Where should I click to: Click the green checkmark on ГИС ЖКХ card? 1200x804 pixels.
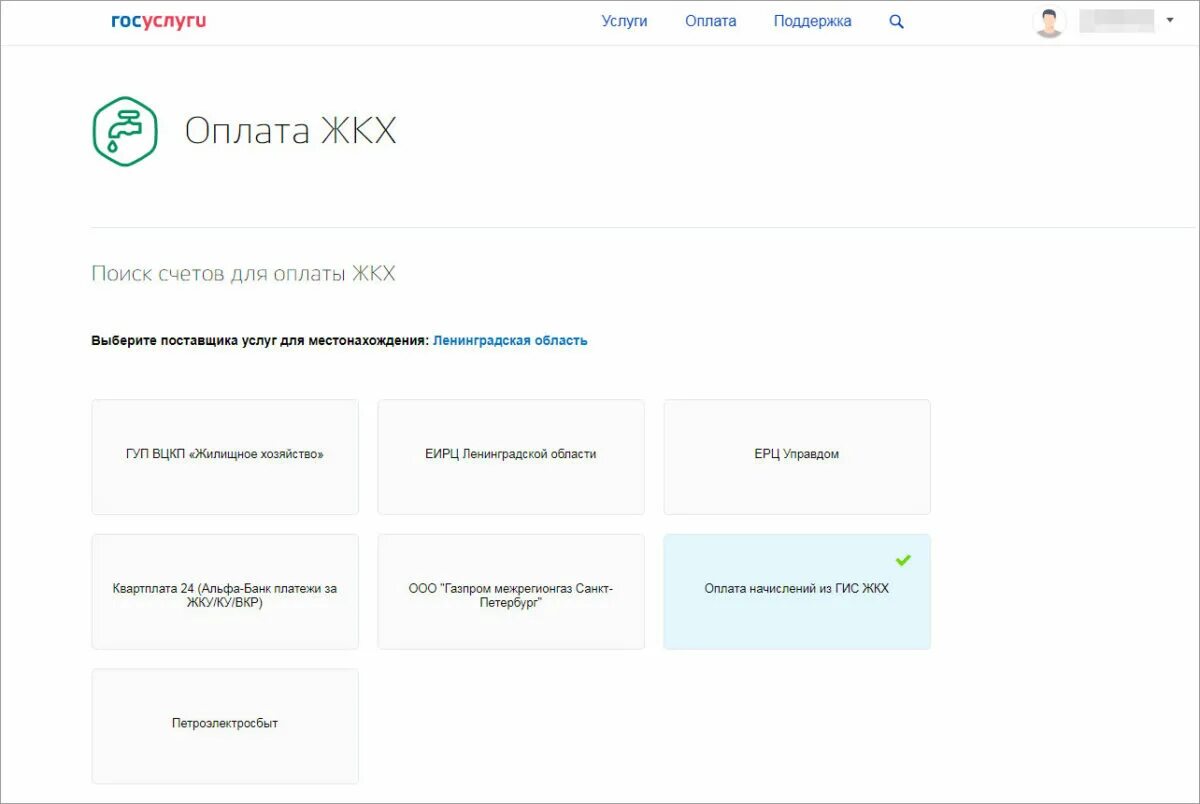903,560
